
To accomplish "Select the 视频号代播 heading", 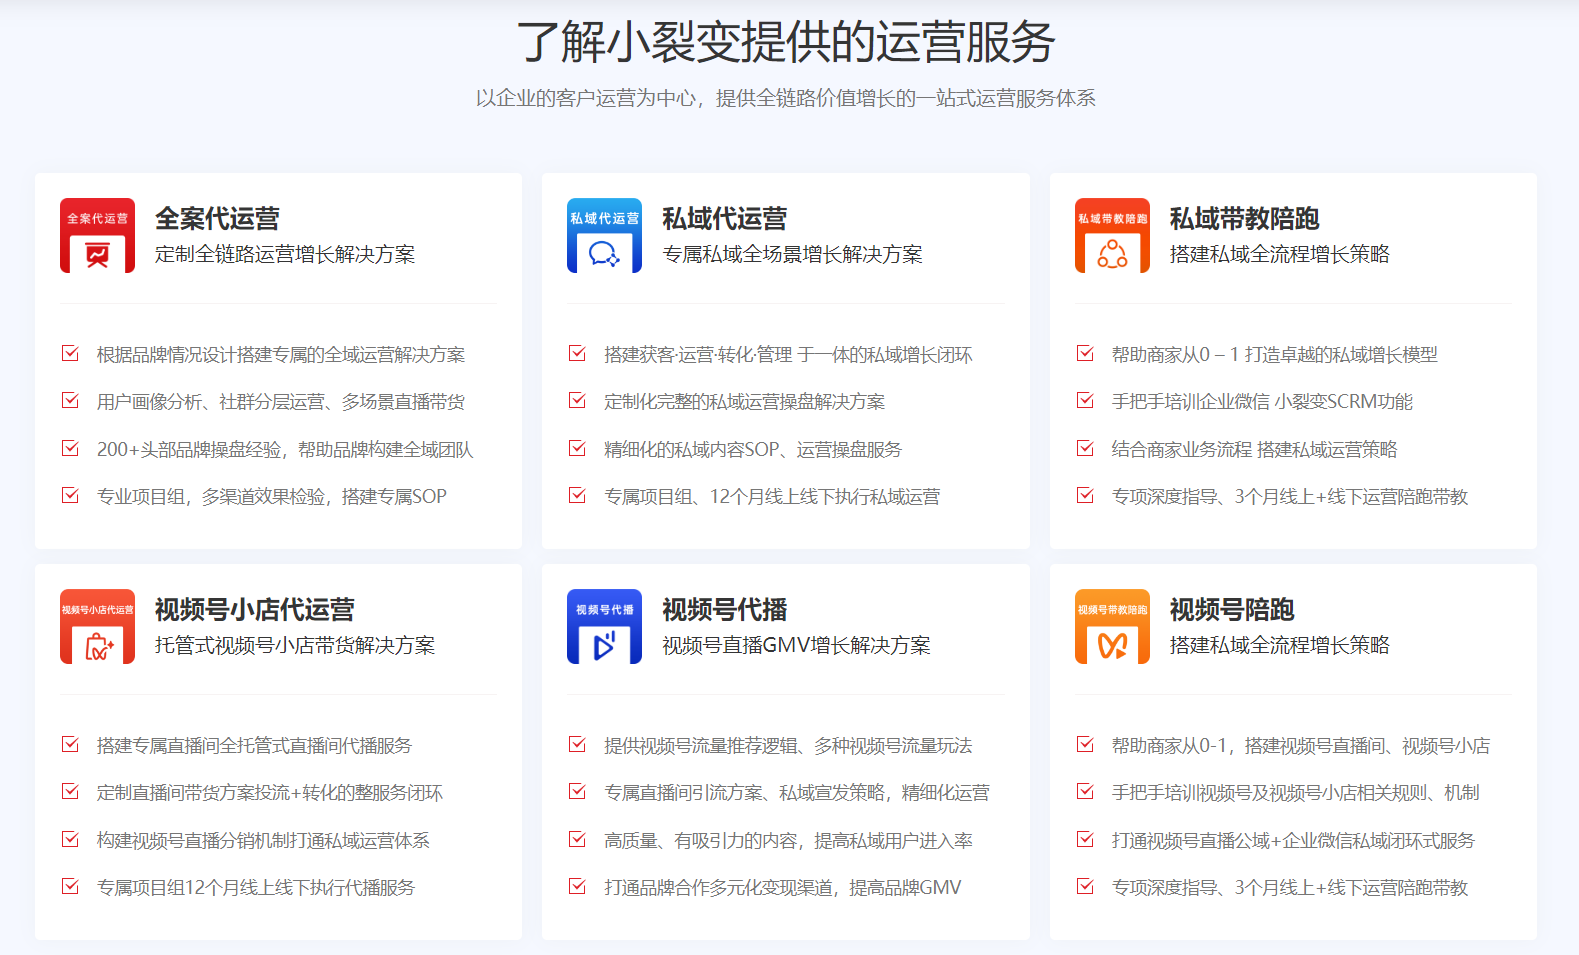I will pos(724,609).
